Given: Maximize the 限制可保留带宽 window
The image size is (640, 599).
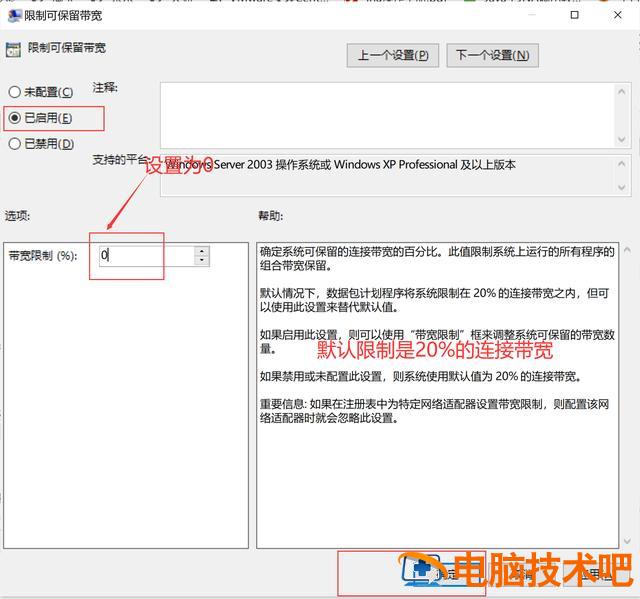Looking at the screenshot, I should 574,15.
